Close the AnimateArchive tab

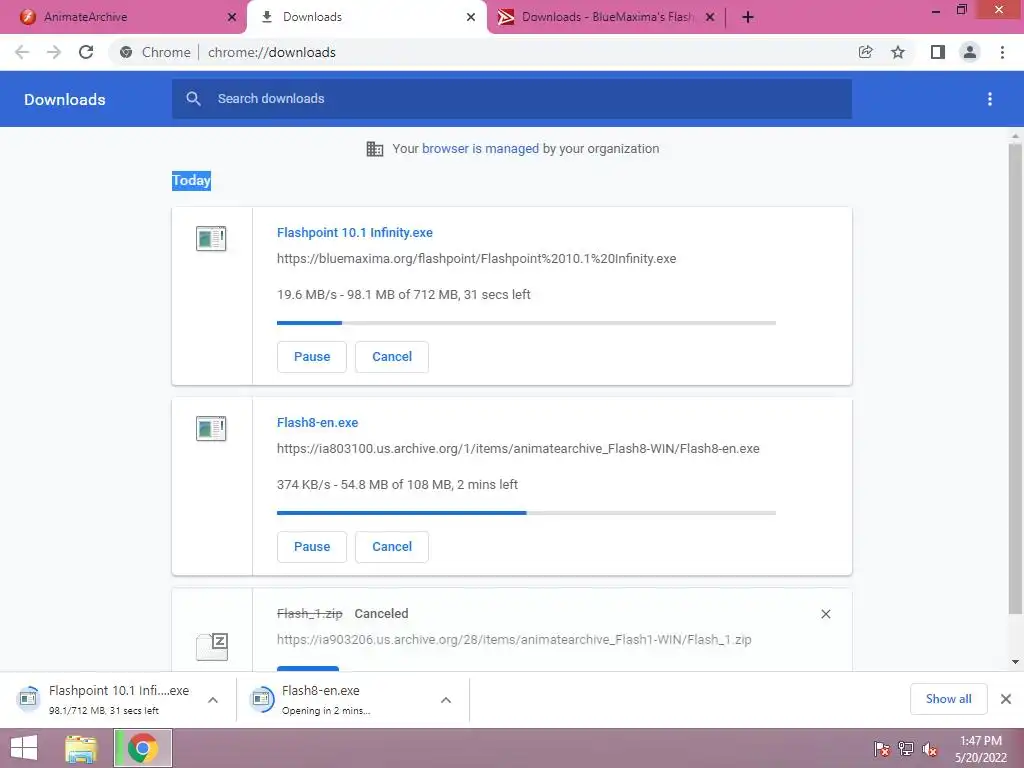tap(232, 17)
